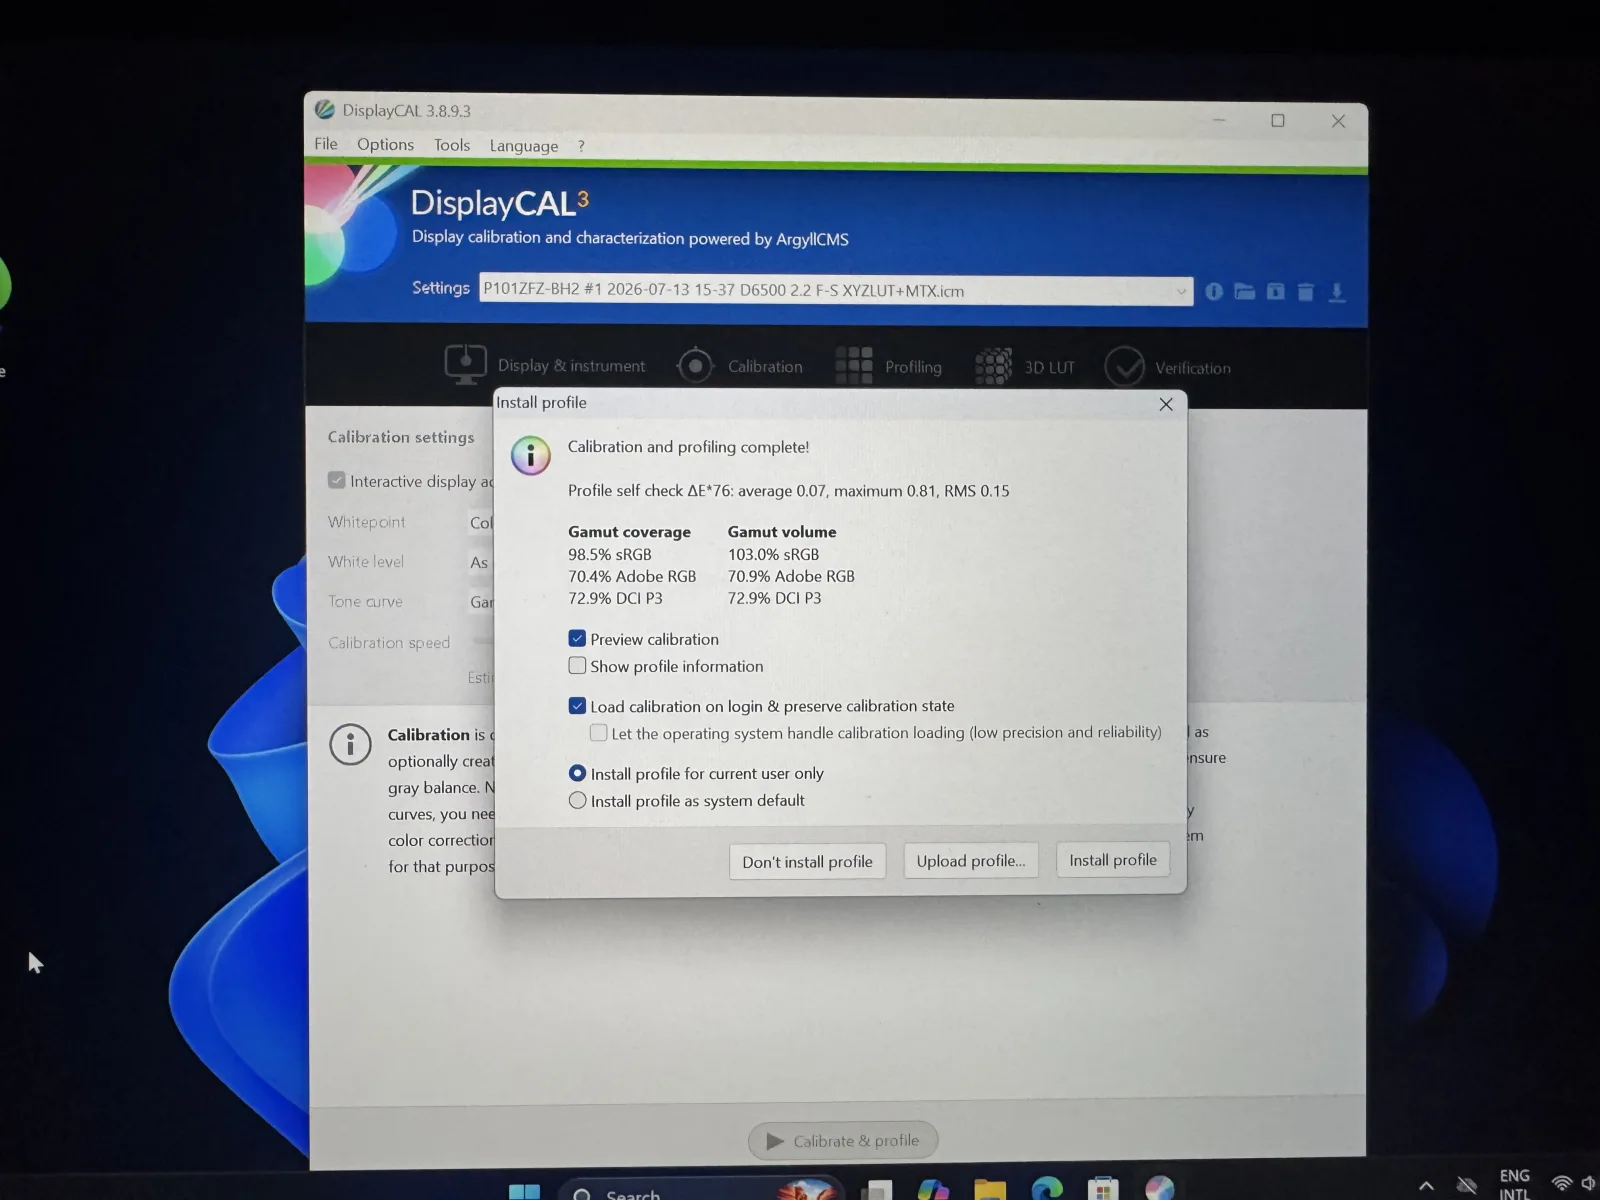Check Let the operating system handle calibration
1600x1200 pixels.
point(598,732)
